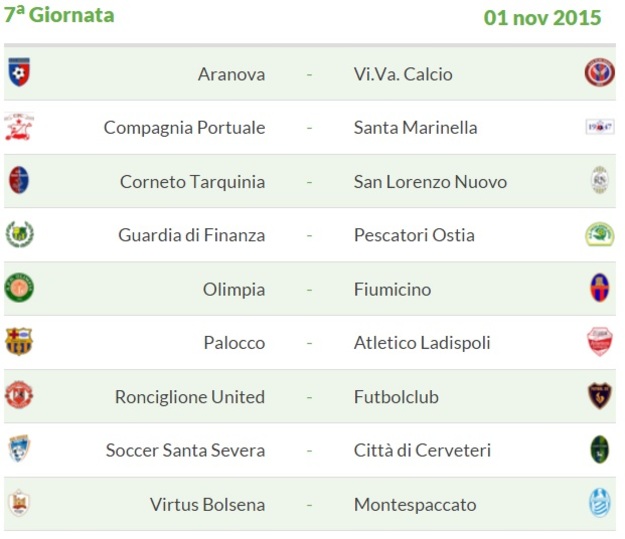Open the Atletico Ladispoli team link

422,343
